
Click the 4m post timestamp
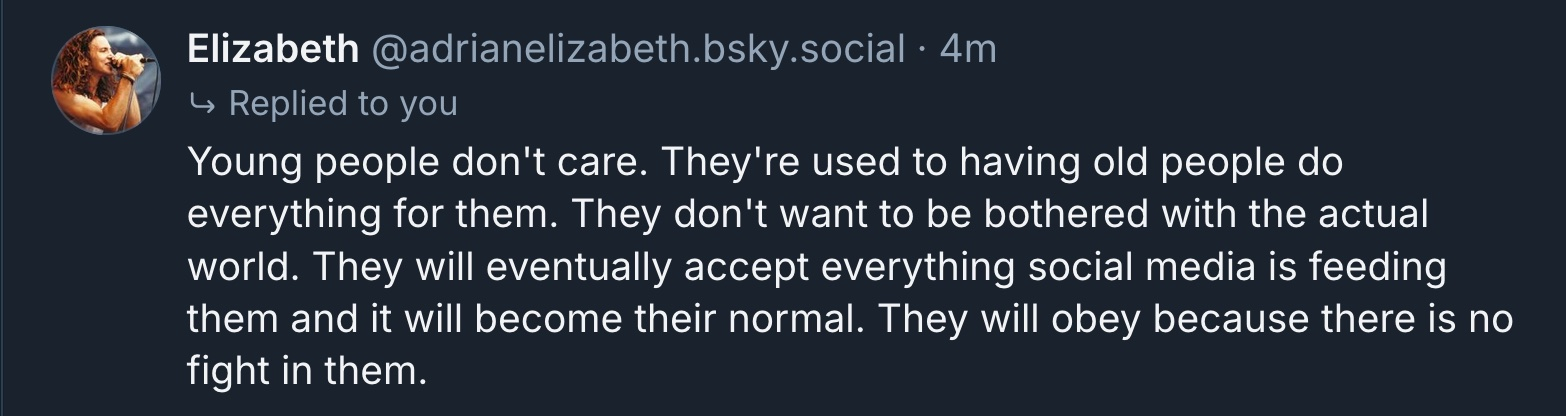pos(969,49)
